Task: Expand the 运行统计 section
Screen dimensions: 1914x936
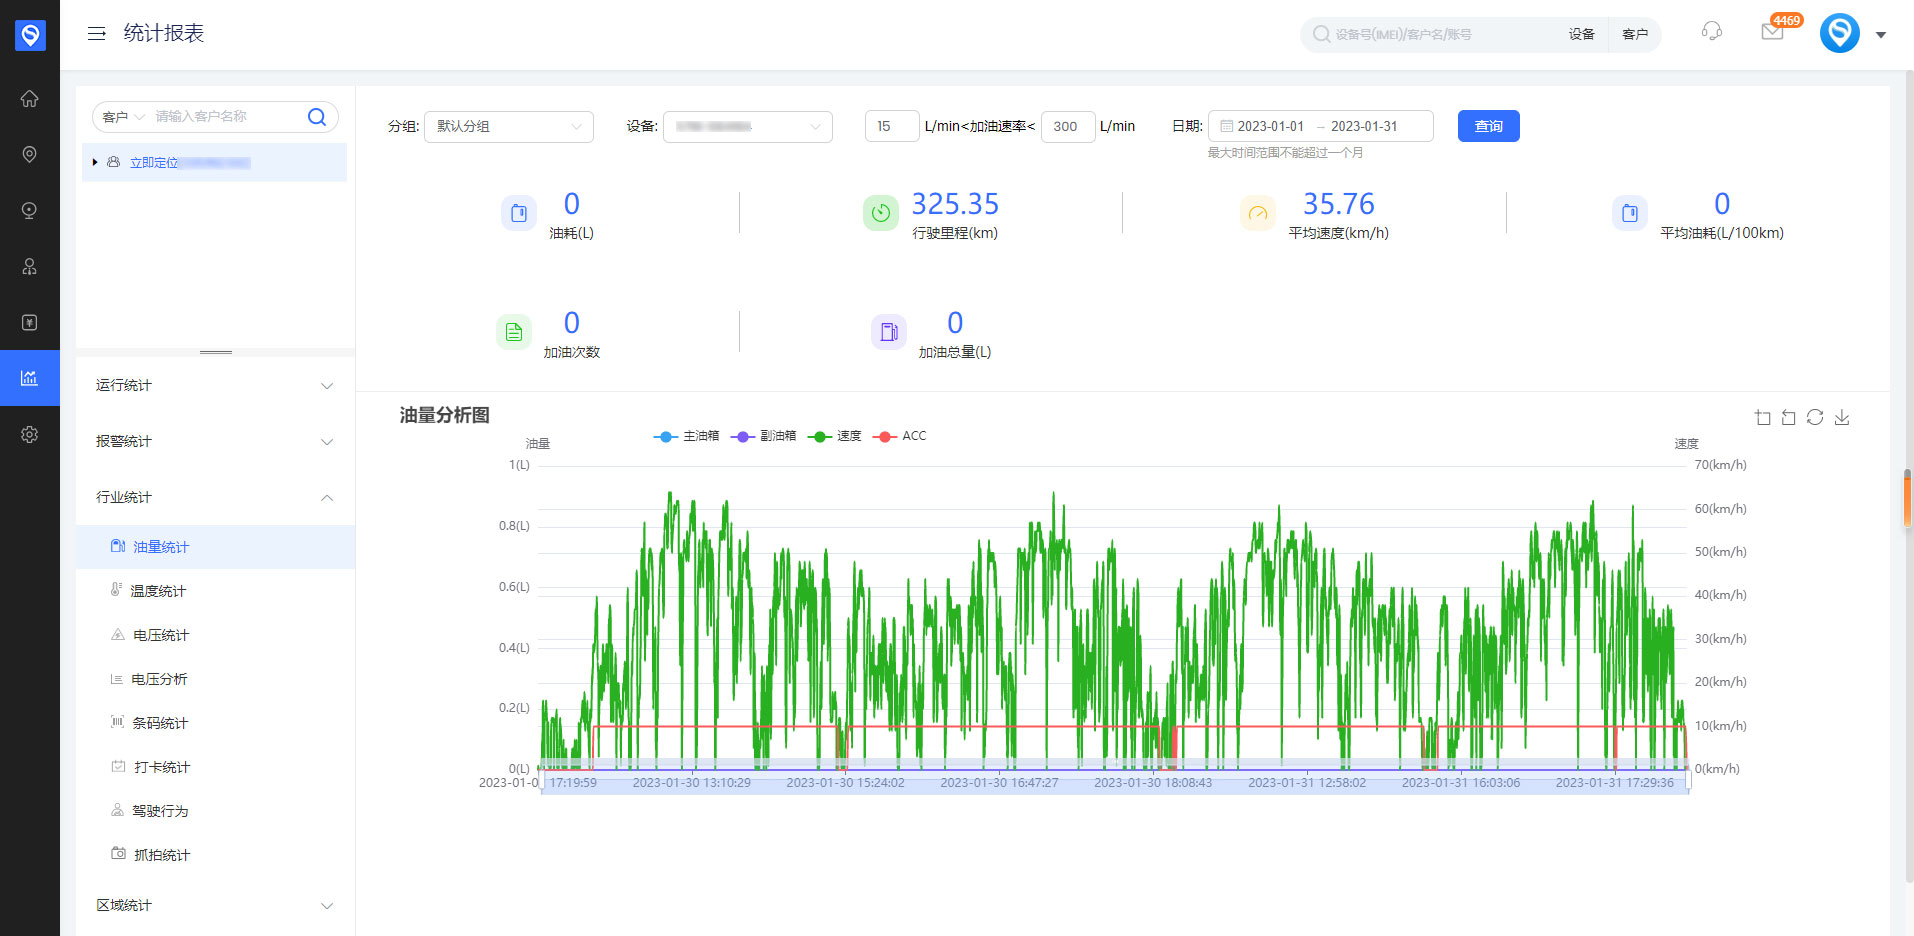Action: coord(215,386)
